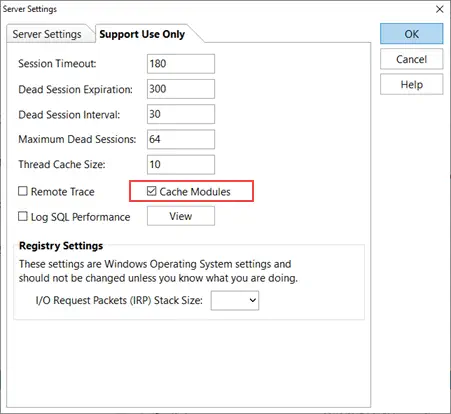Focus the Thread Cache Size field
The width and height of the screenshot is (451, 414).
[181, 165]
